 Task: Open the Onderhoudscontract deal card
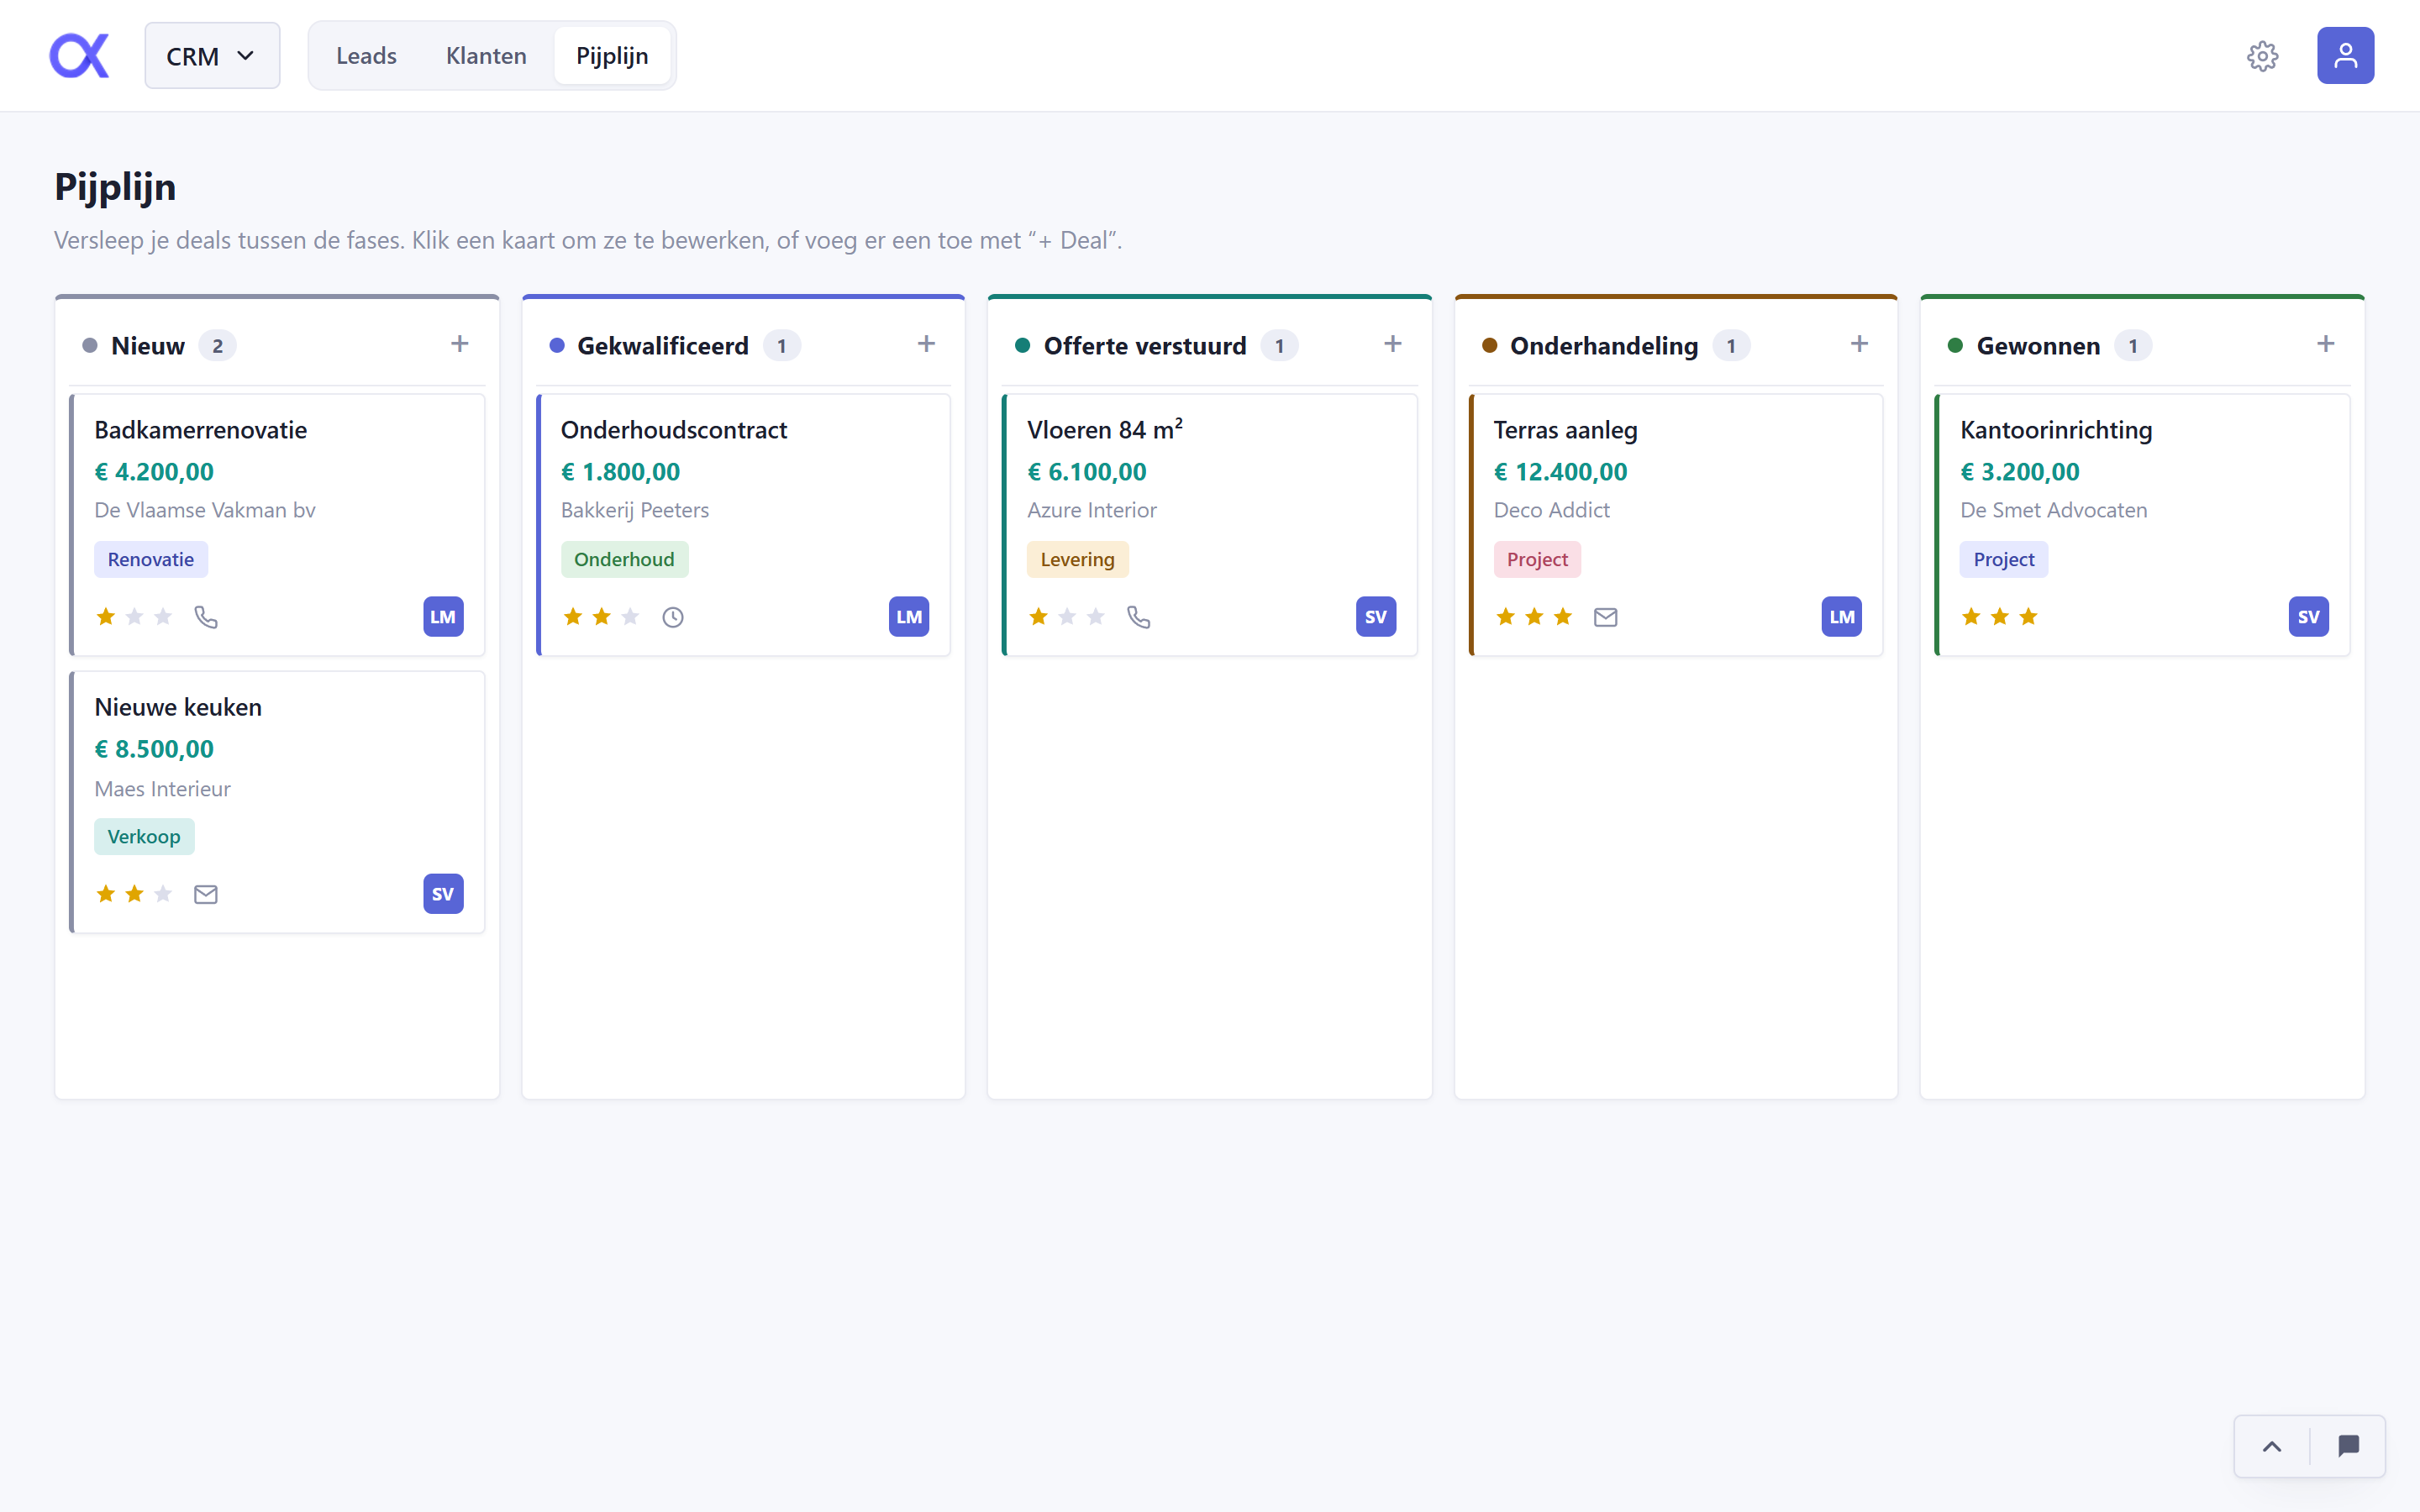(x=744, y=525)
